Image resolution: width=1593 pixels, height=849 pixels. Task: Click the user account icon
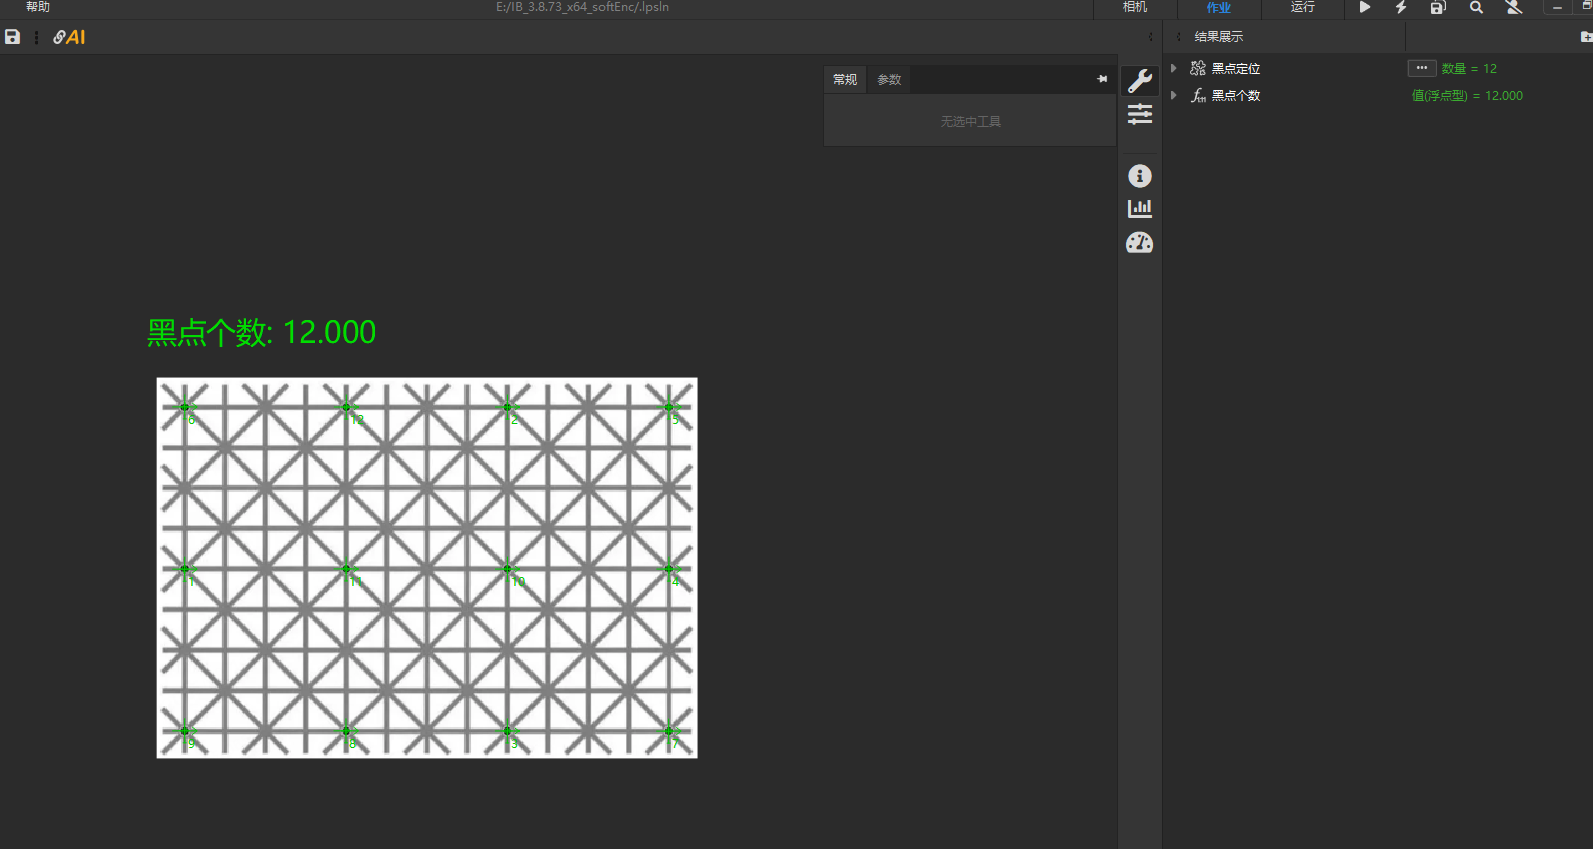pos(1514,7)
